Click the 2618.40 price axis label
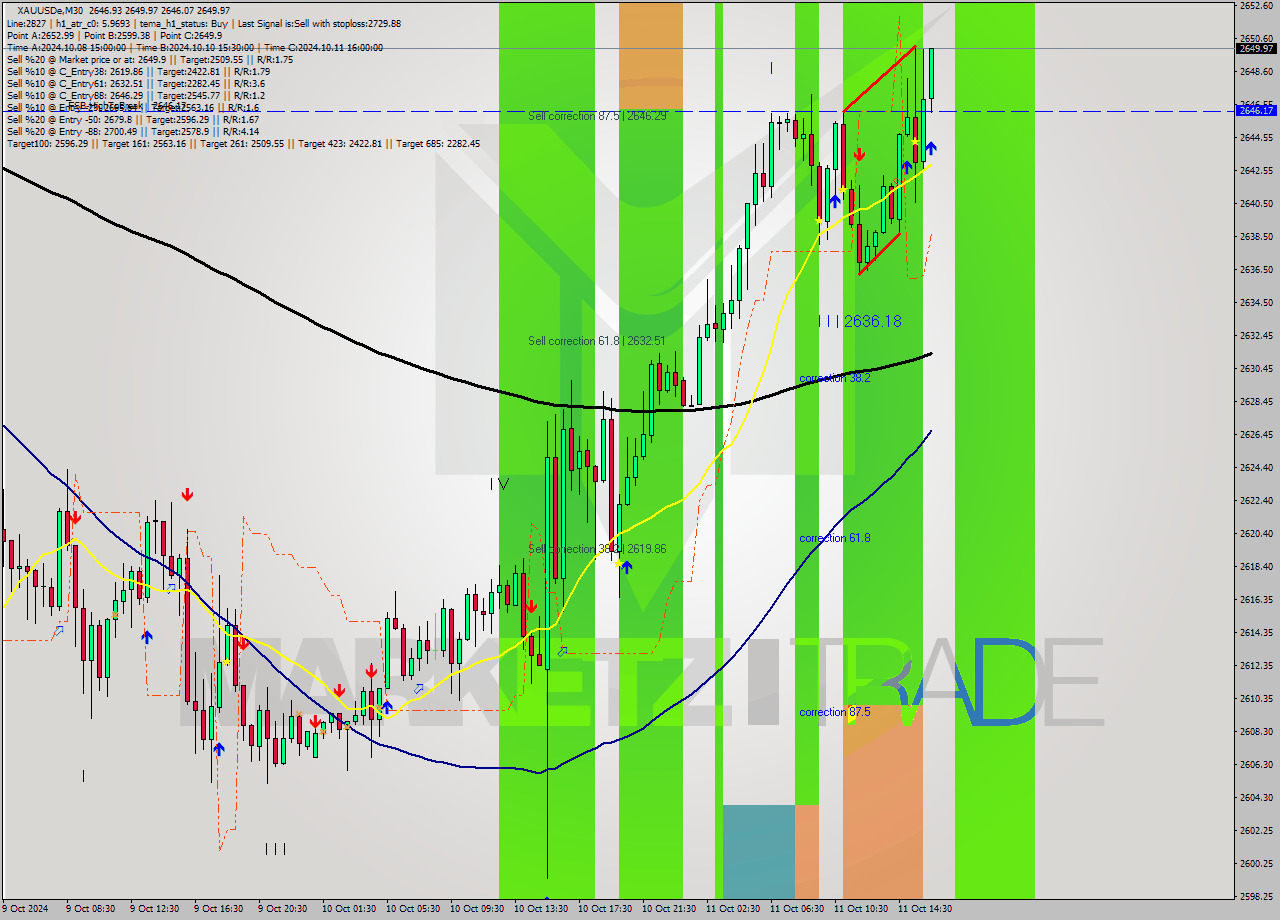The height and width of the screenshot is (920, 1280). point(1256,567)
